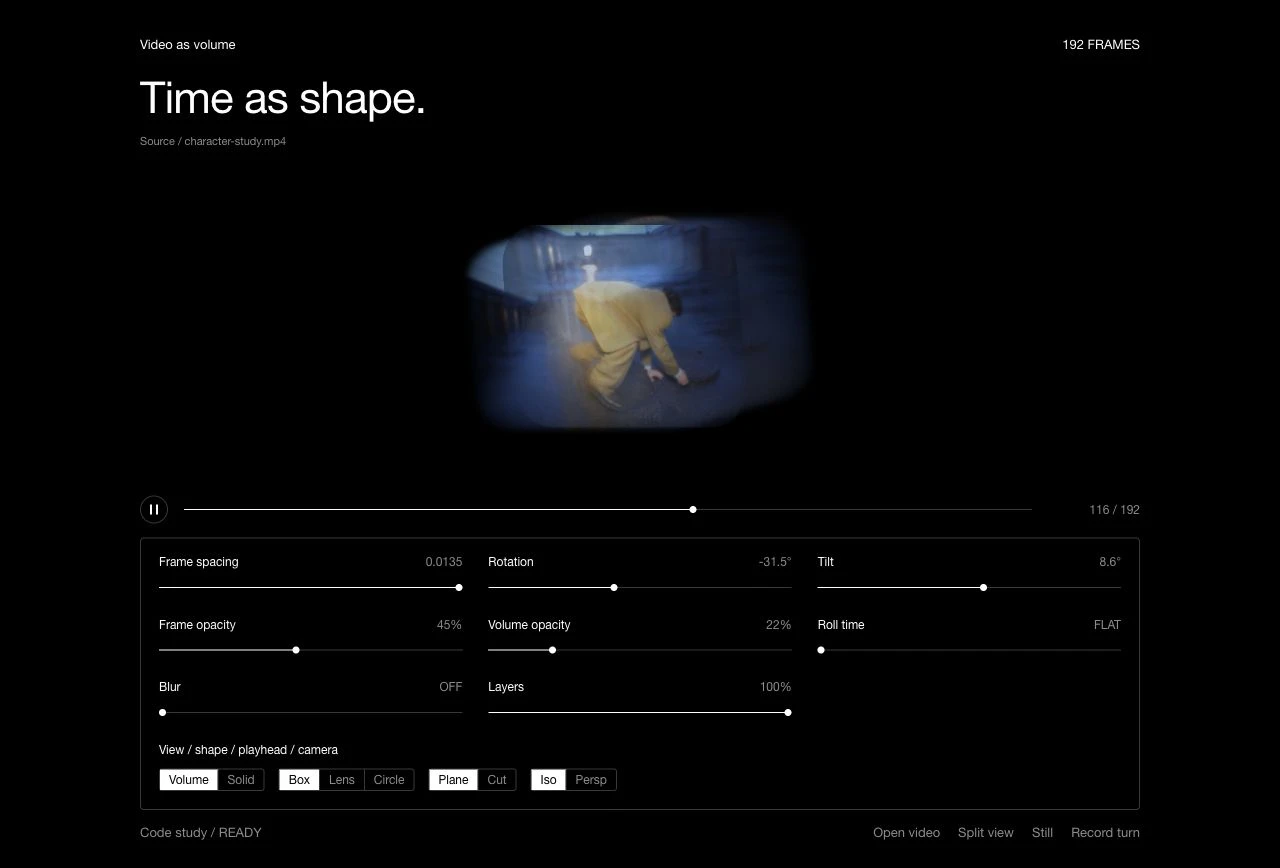Viewport: 1280px width, 868px height.
Task: Activate Split view
Action: [986, 833]
